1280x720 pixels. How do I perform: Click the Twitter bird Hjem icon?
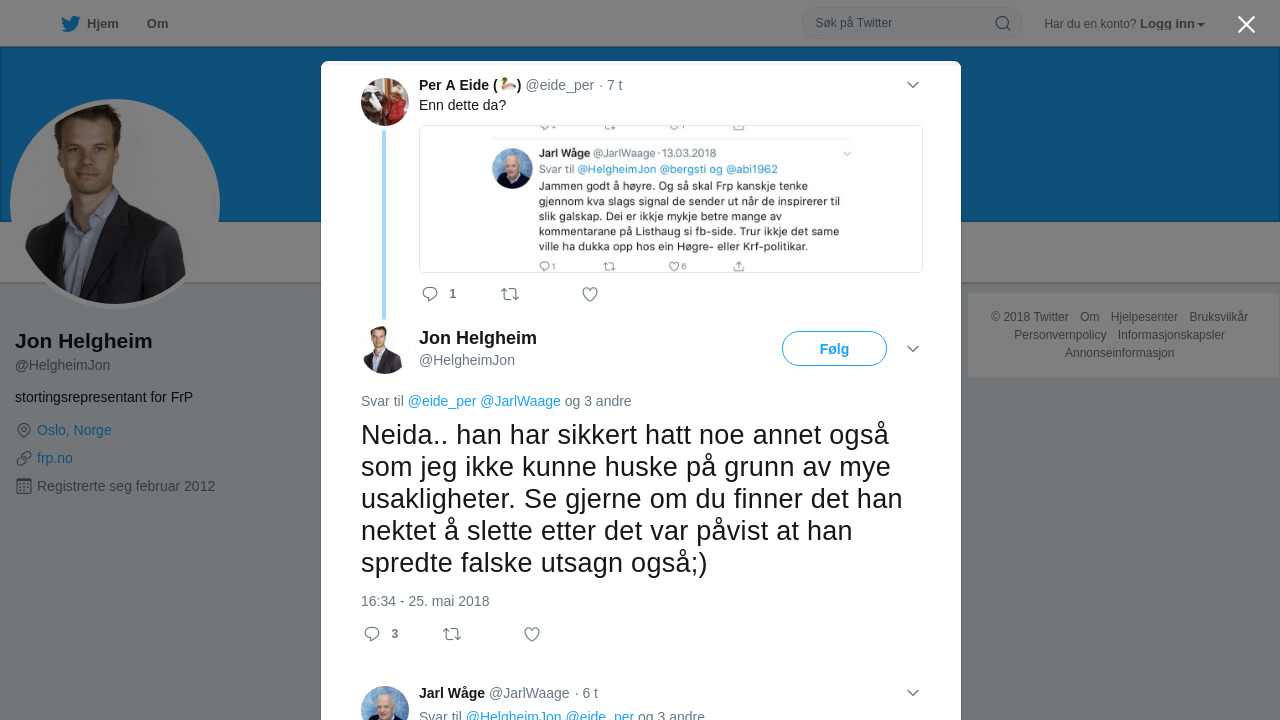tap(70, 24)
